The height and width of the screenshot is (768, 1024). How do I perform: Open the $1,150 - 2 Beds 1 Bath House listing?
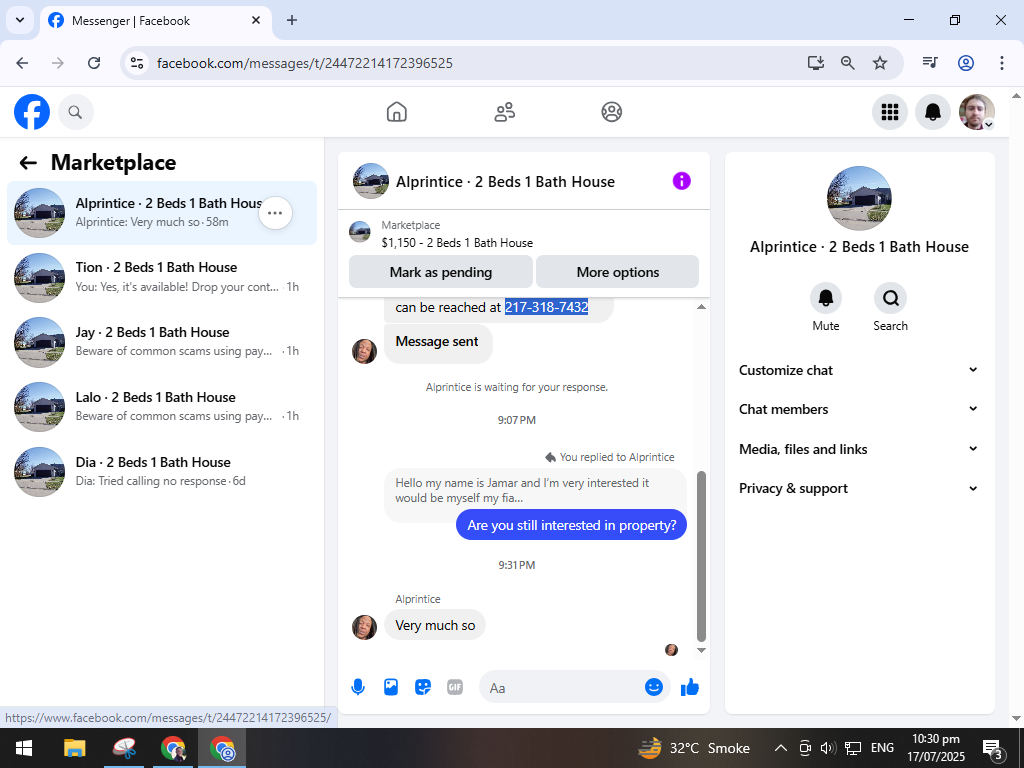[x=457, y=243]
